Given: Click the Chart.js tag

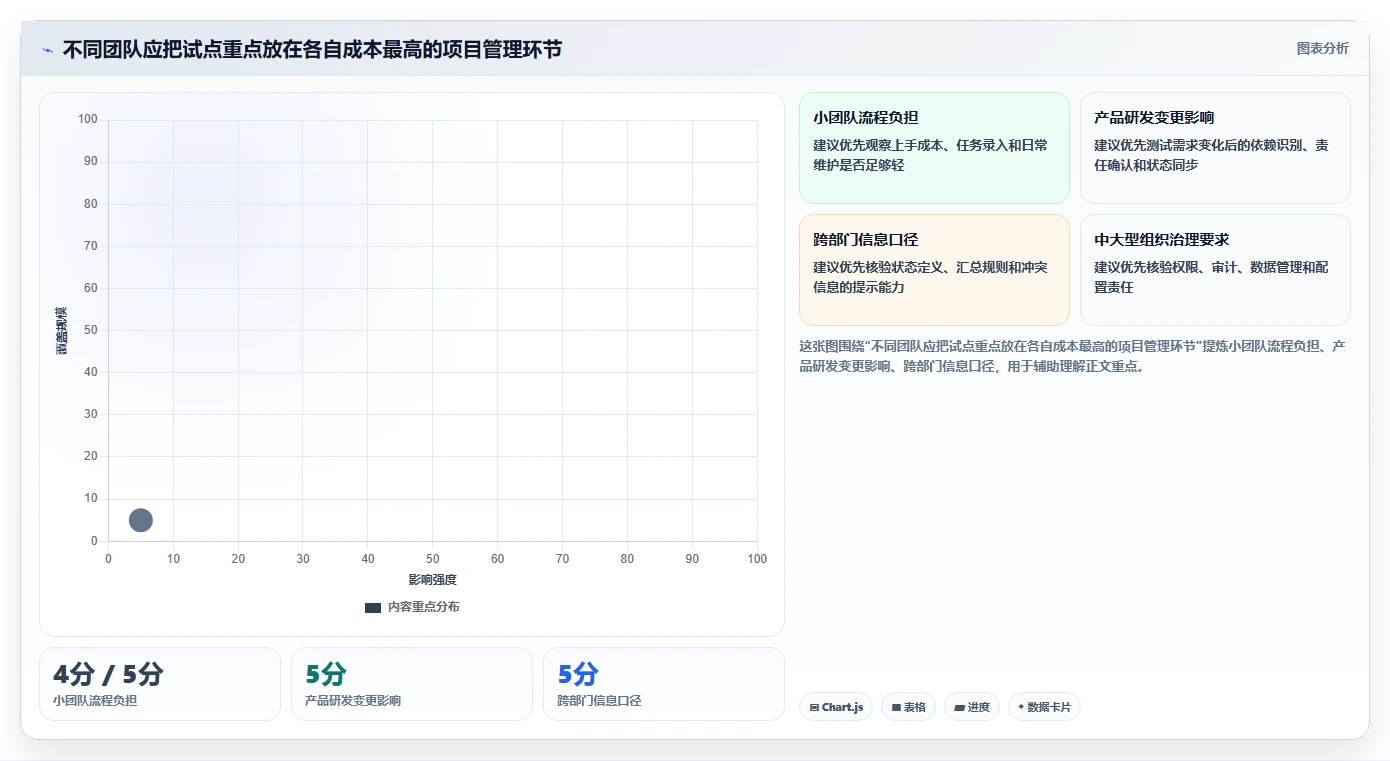Looking at the screenshot, I should pos(836,707).
